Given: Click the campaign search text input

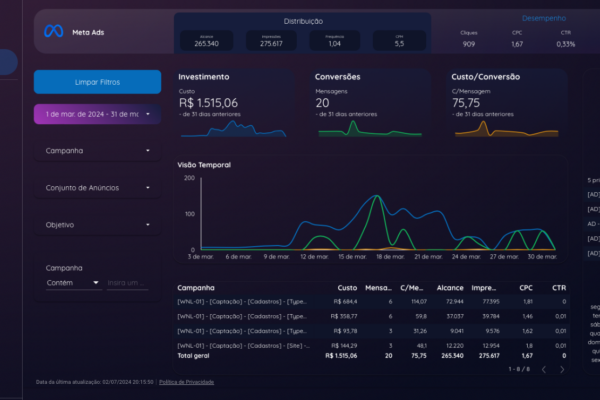Looking at the screenshot, I should [x=128, y=283].
